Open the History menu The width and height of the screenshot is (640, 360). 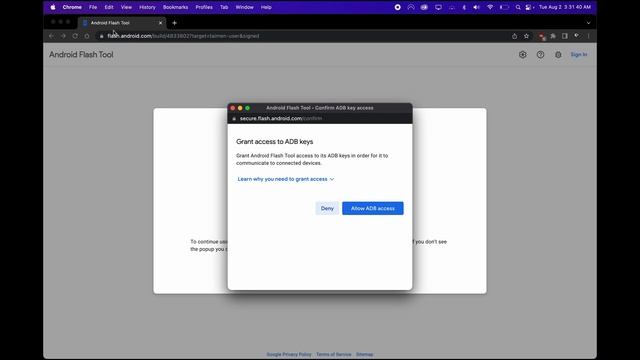pyautogui.click(x=147, y=7)
